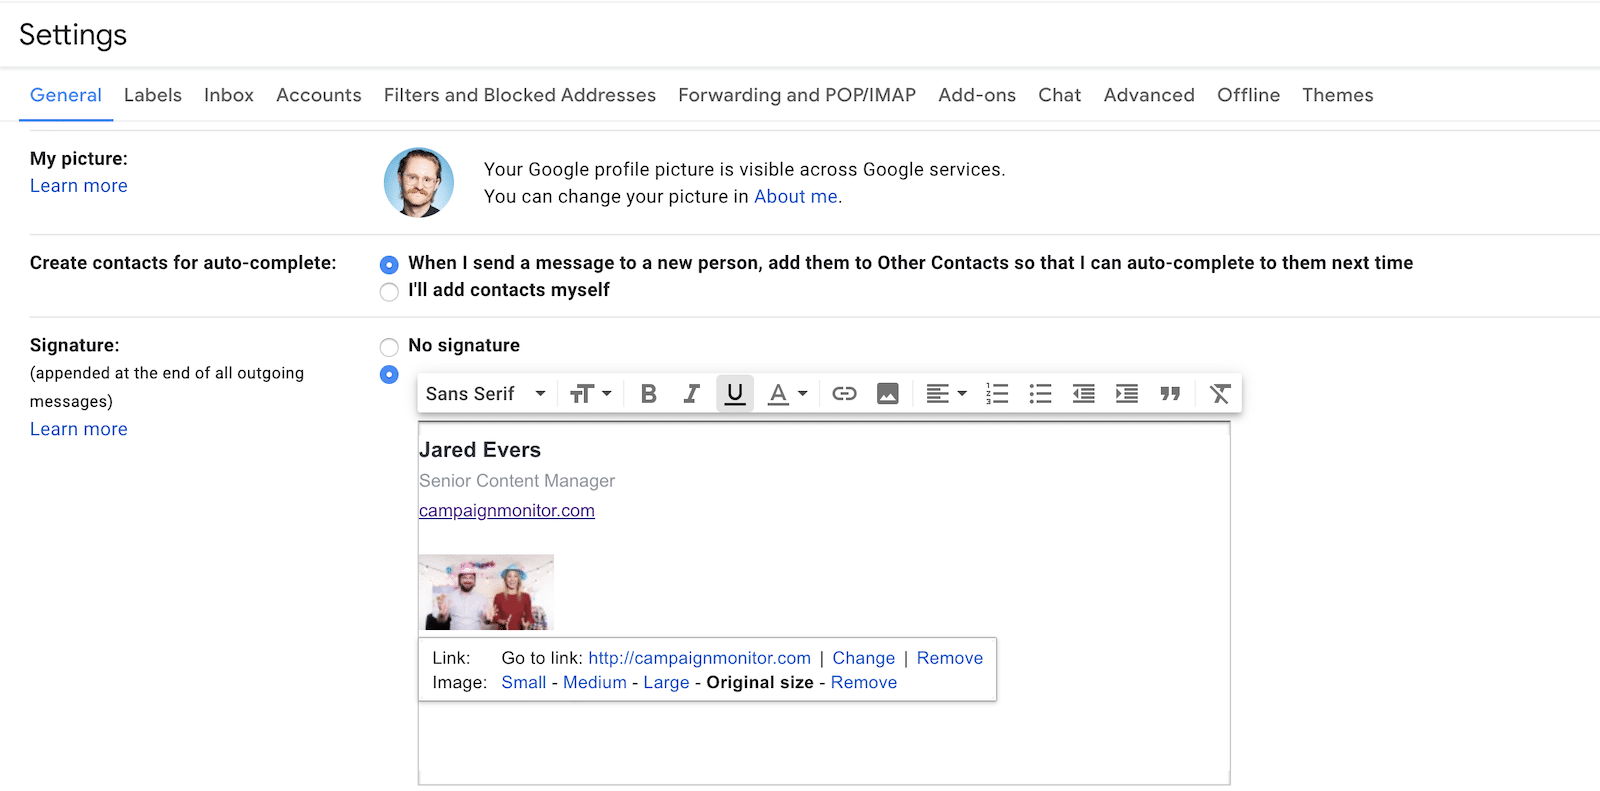Click the signature party photo thumbnail
Viewport: 1600px width, 791px height.
click(486, 592)
